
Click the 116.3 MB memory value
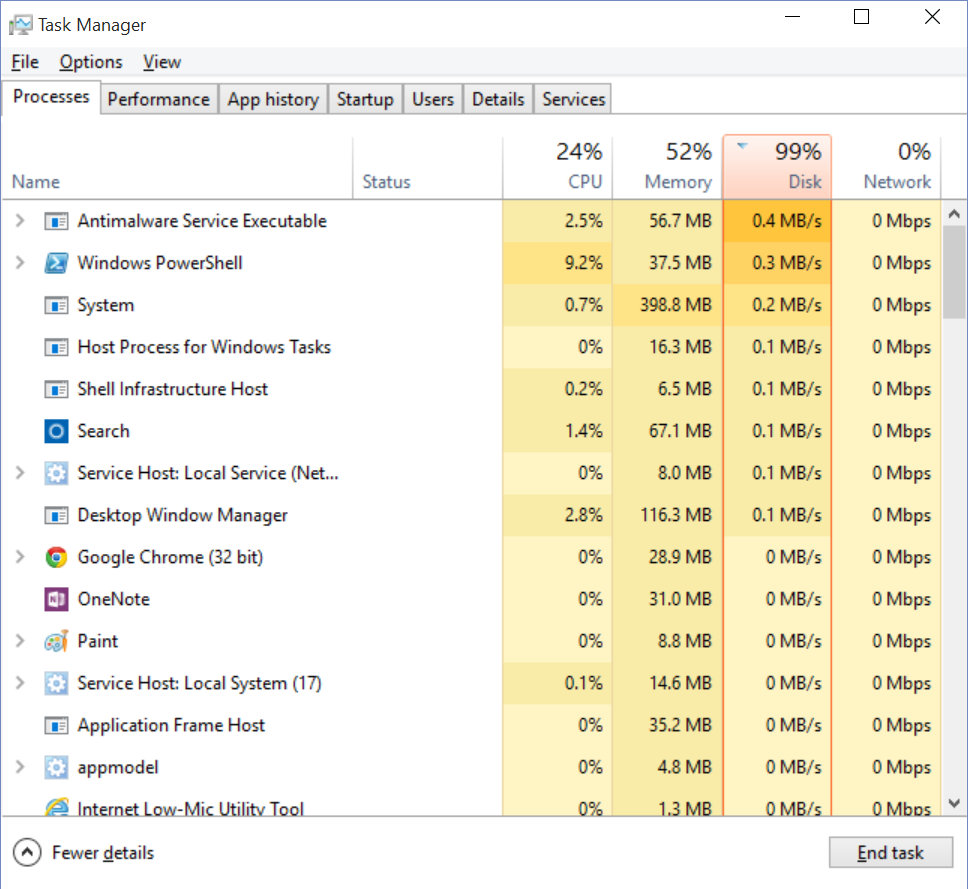pos(676,515)
